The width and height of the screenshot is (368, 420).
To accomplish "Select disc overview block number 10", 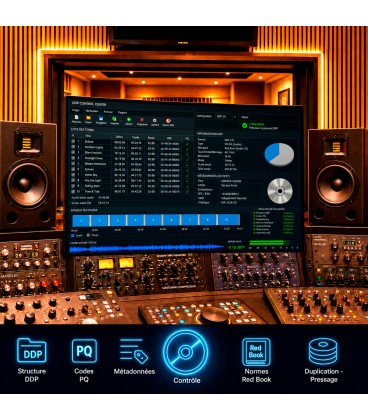I will tap(228, 220).
